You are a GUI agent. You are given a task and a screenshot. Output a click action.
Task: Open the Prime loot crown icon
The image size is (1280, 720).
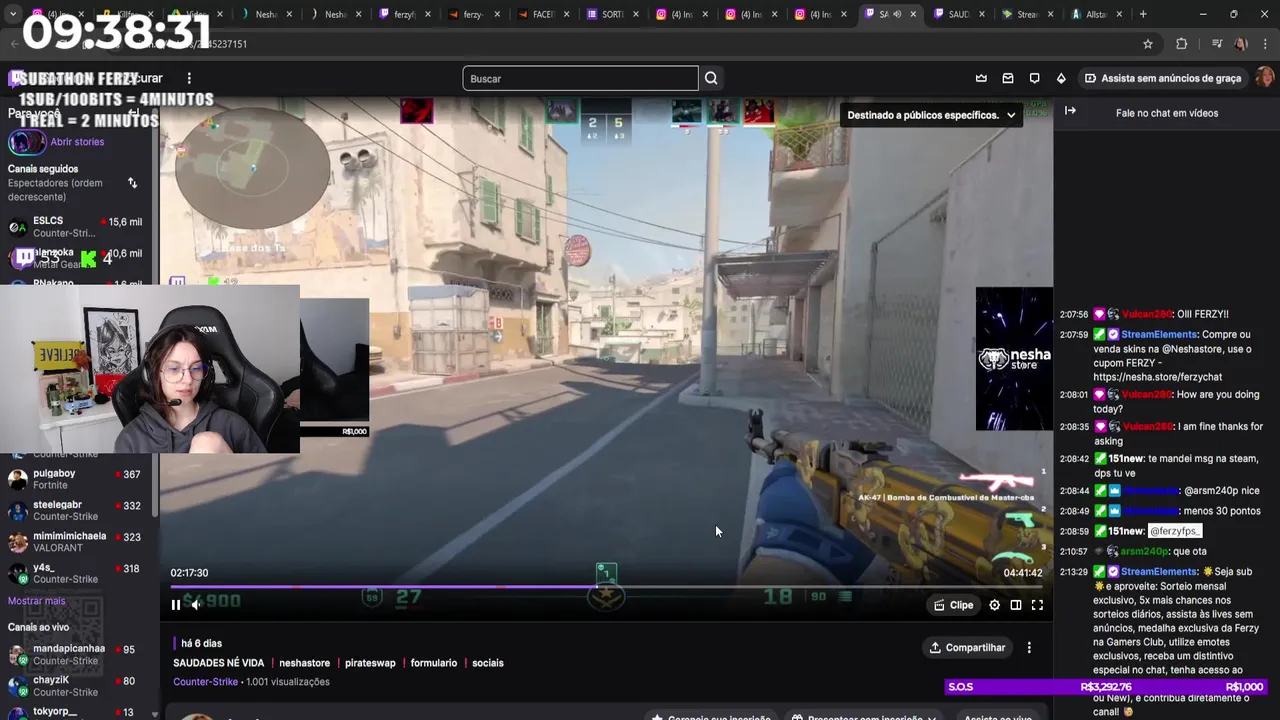(x=981, y=78)
